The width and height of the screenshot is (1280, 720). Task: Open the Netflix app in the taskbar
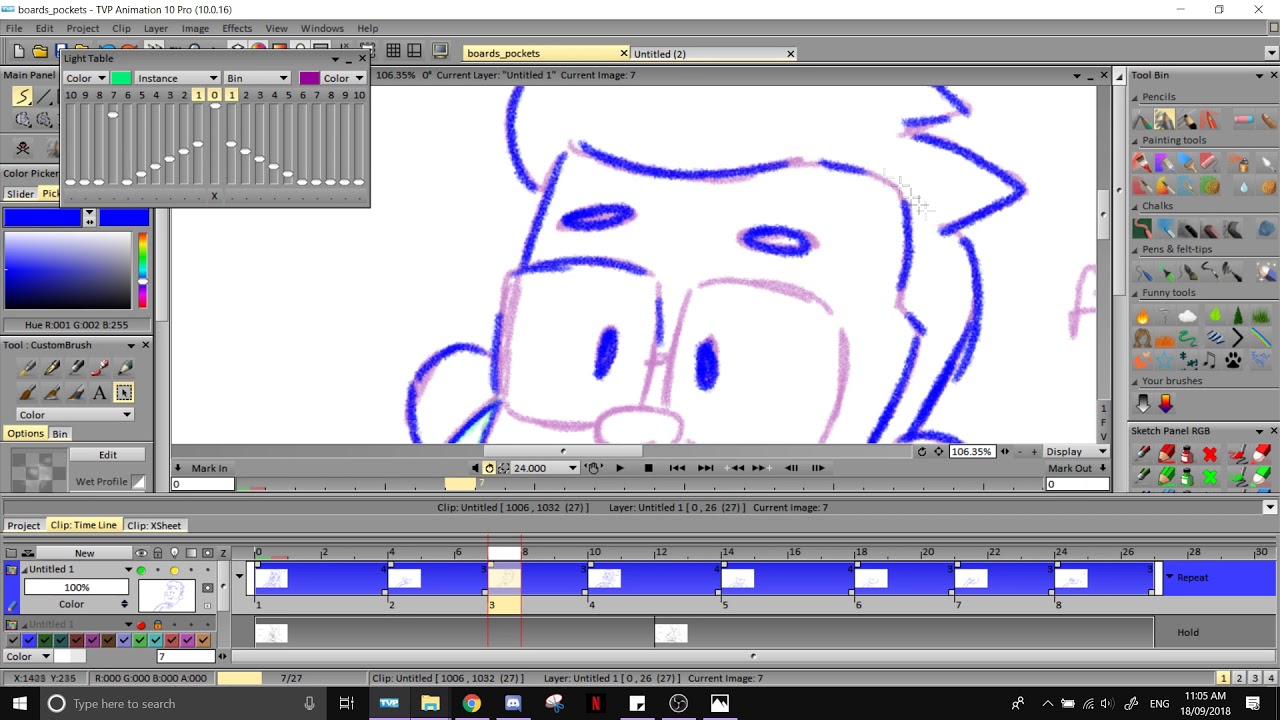click(596, 703)
